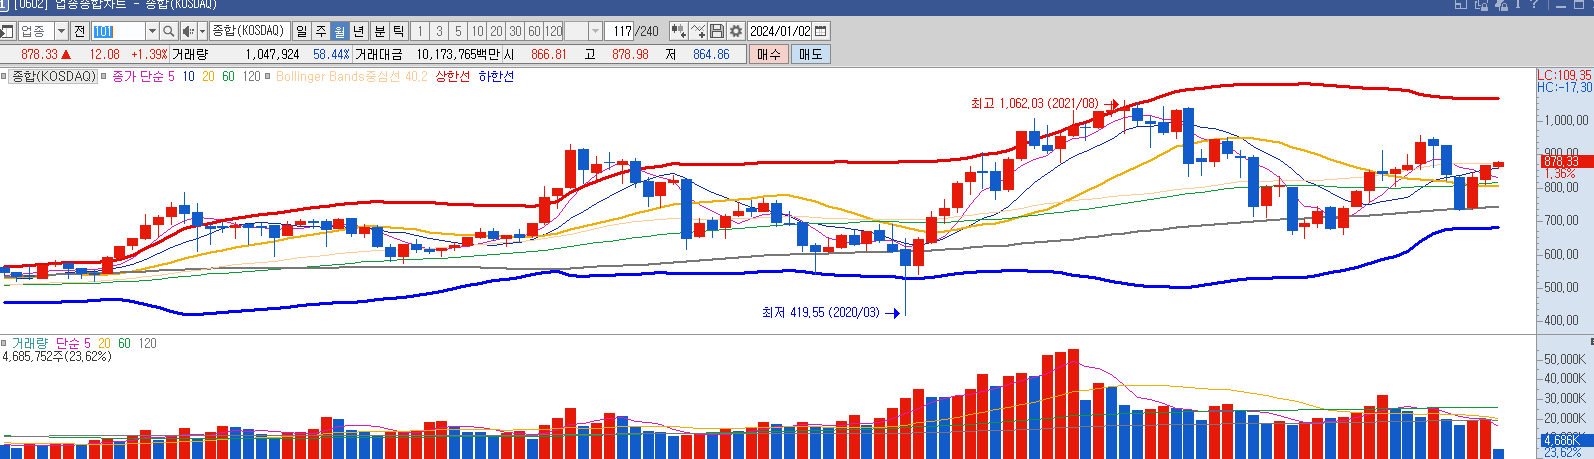Click the 거래량 value 1,047,924

pyautogui.click(x=272, y=54)
